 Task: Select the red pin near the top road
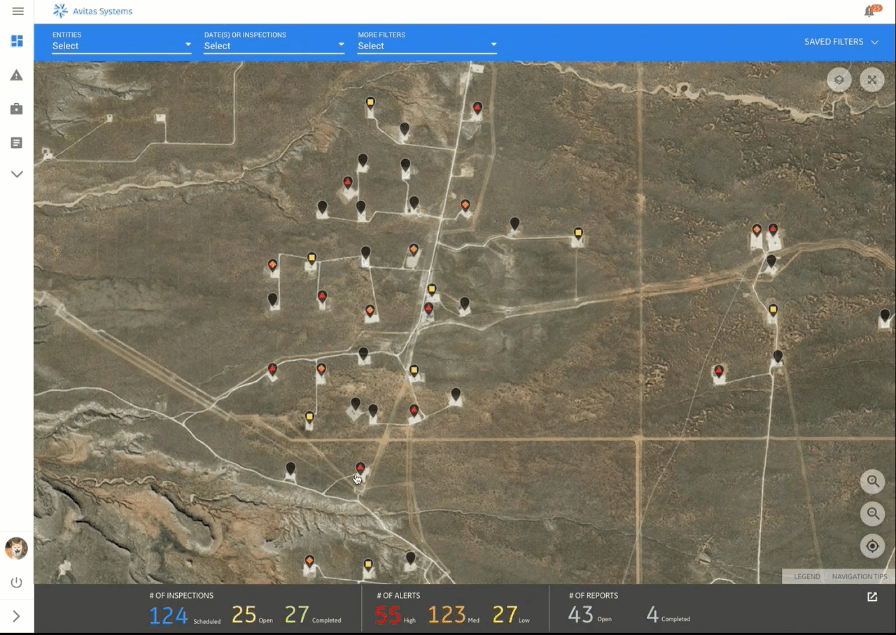(477, 108)
